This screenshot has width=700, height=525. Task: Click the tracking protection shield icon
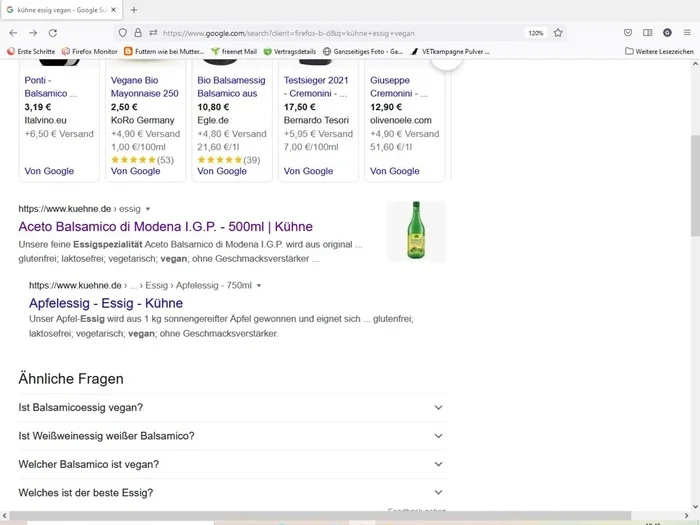pyautogui.click(x=124, y=32)
